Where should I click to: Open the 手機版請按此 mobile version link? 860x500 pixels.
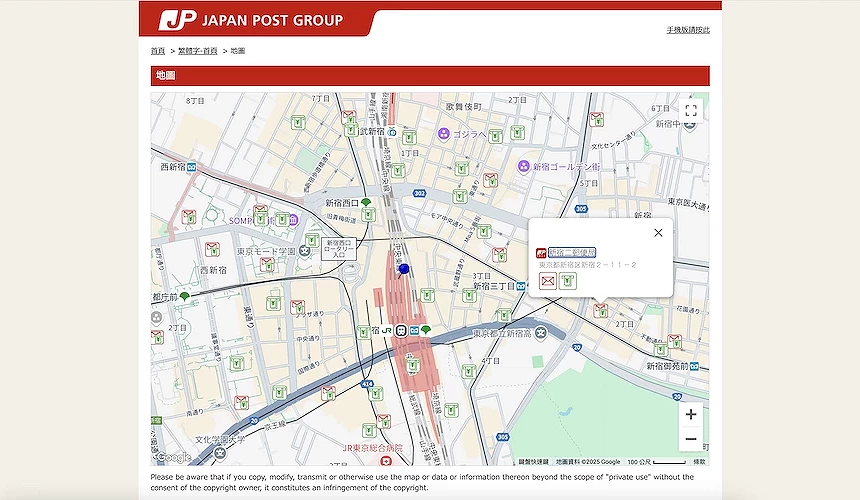coord(688,30)
